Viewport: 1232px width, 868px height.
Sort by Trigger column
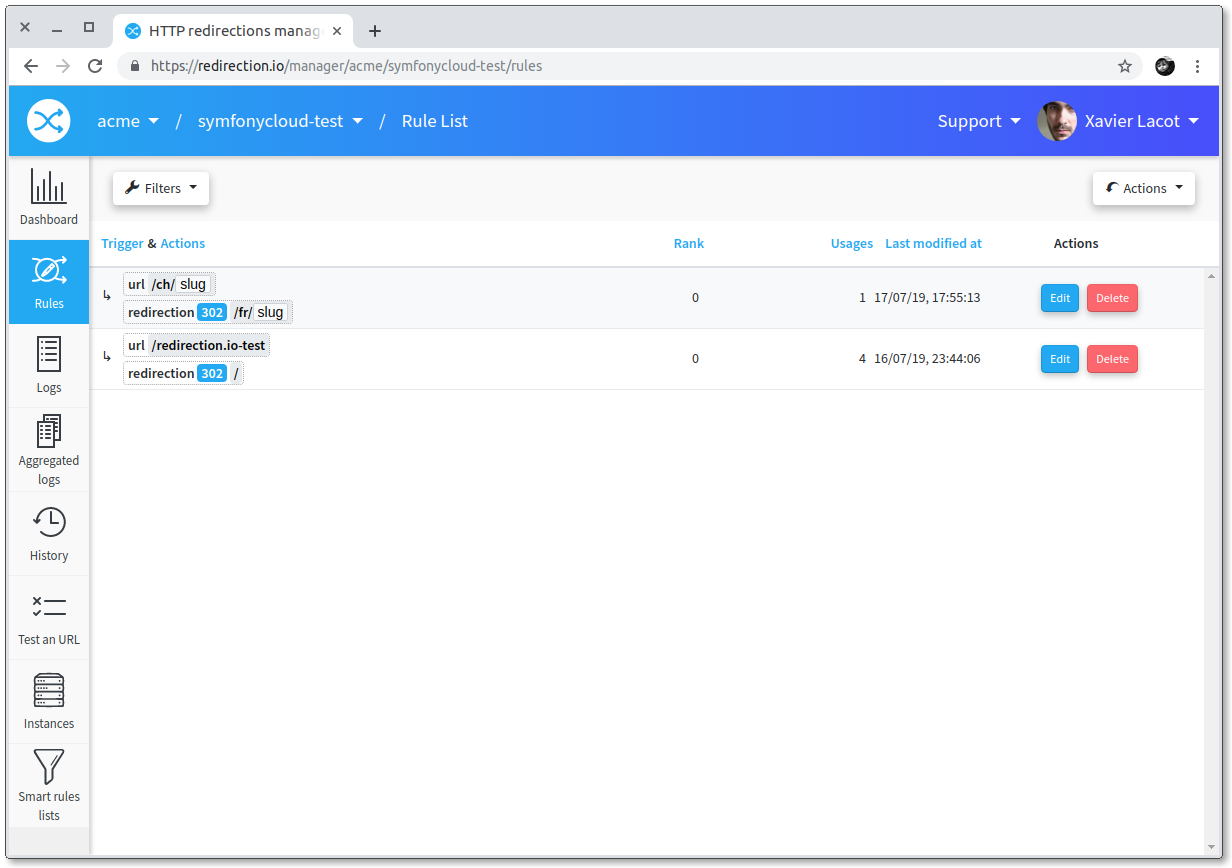click(x=123, y=243)
